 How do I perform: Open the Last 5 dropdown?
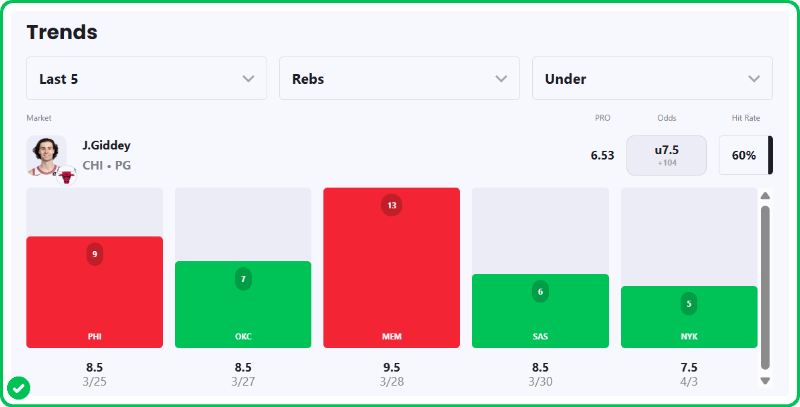click(146, 78)
